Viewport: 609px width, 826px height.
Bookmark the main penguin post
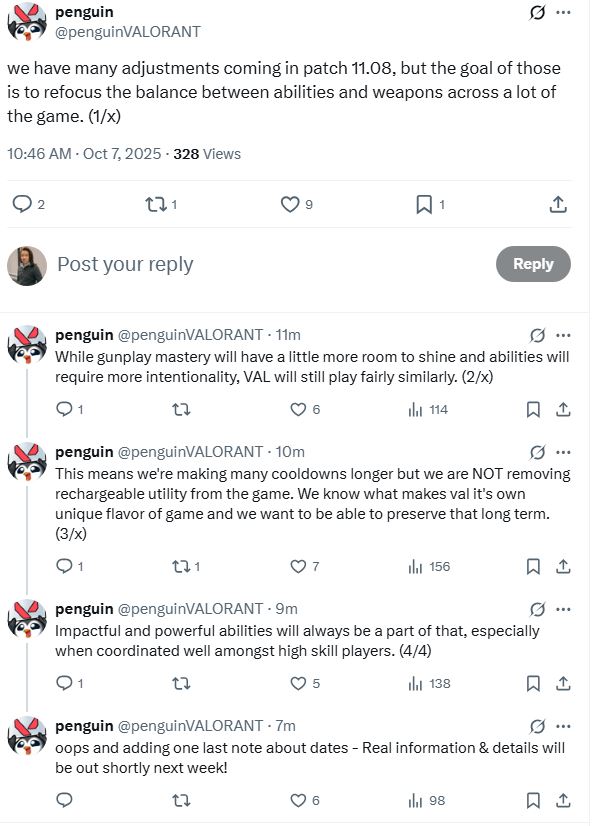coord(424,204)
